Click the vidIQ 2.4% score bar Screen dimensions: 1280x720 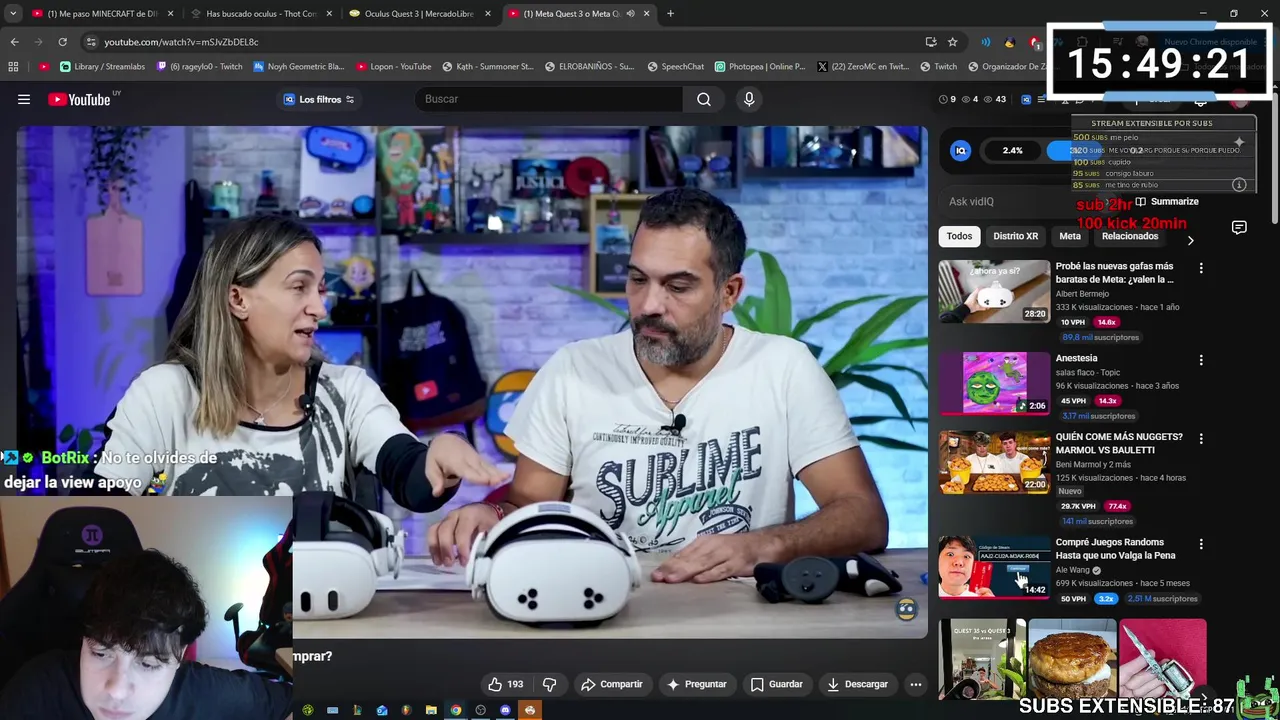pyautogui.click(x=1012, y=151)
